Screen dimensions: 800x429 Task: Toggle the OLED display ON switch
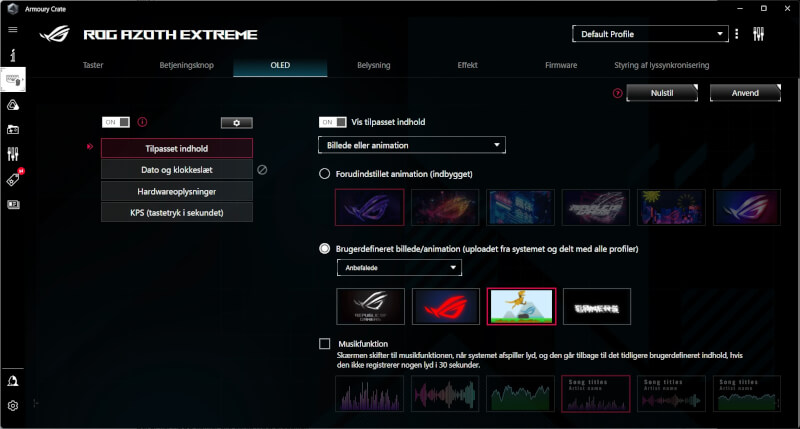(x=116, y=122)
